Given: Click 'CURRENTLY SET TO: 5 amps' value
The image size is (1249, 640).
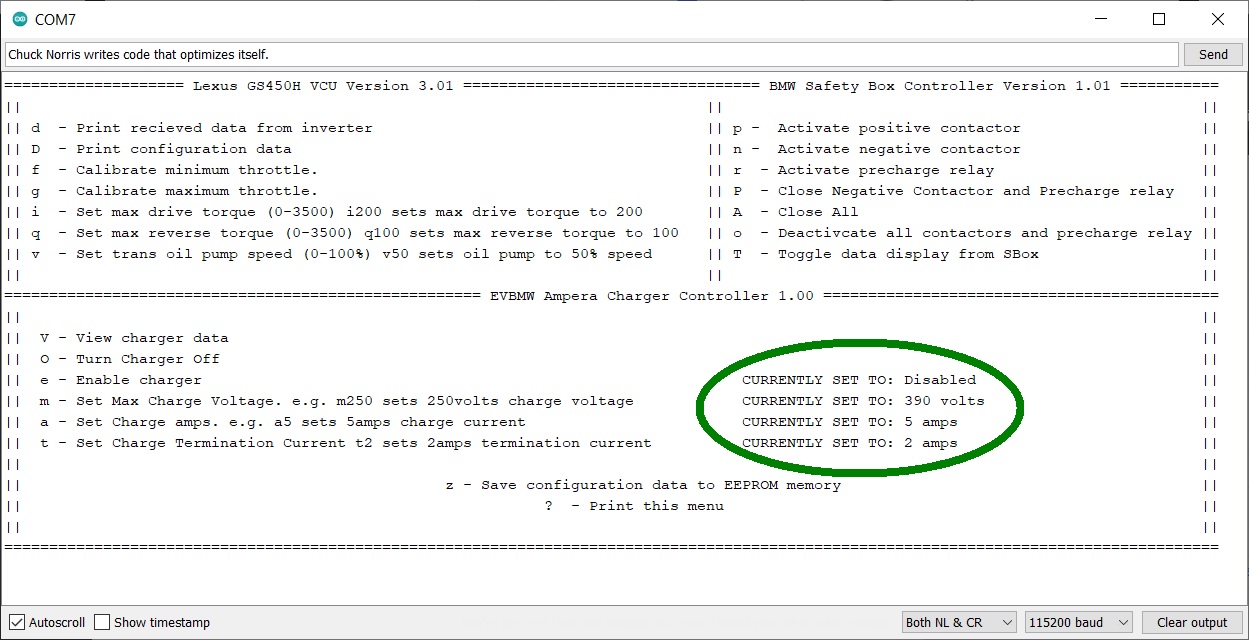Looking at the screenshot, I should pos(850,422).
